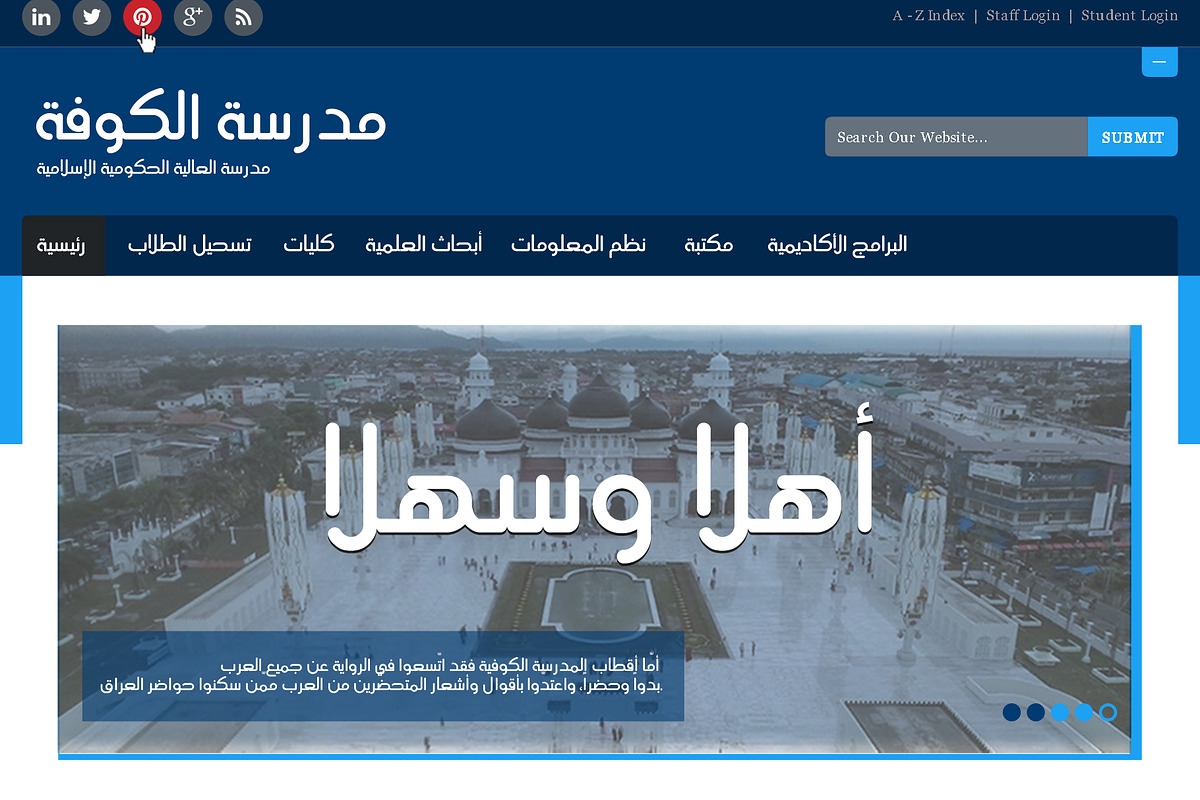
Task: Select نظم المعلومات menu entry
Action: point(578,245)
